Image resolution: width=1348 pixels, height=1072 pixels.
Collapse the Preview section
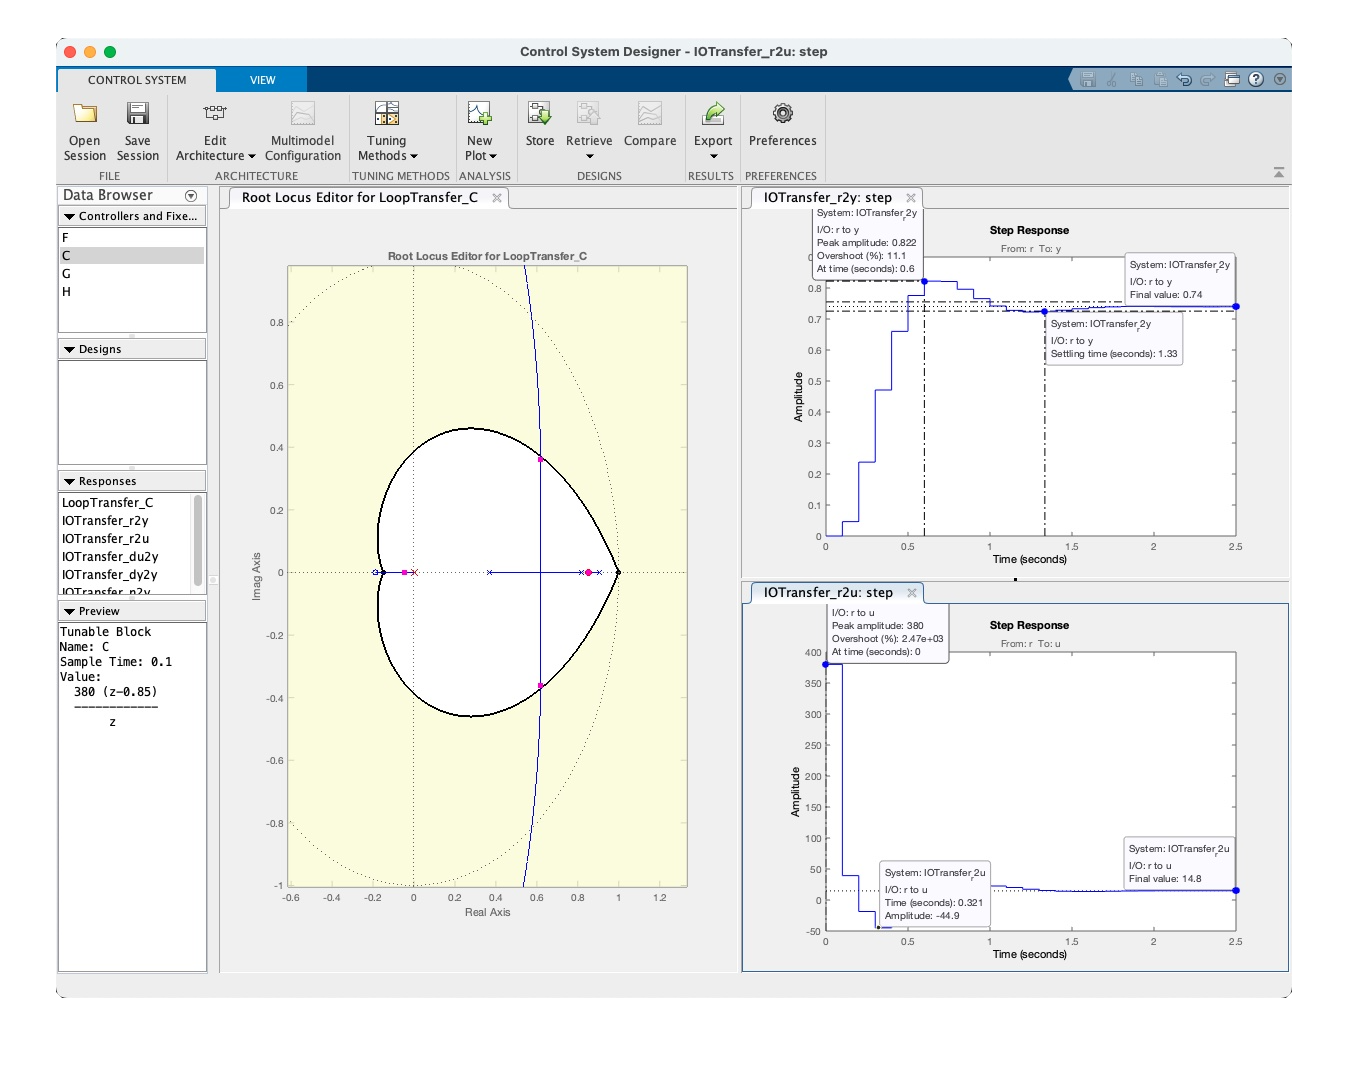point(69,611)
